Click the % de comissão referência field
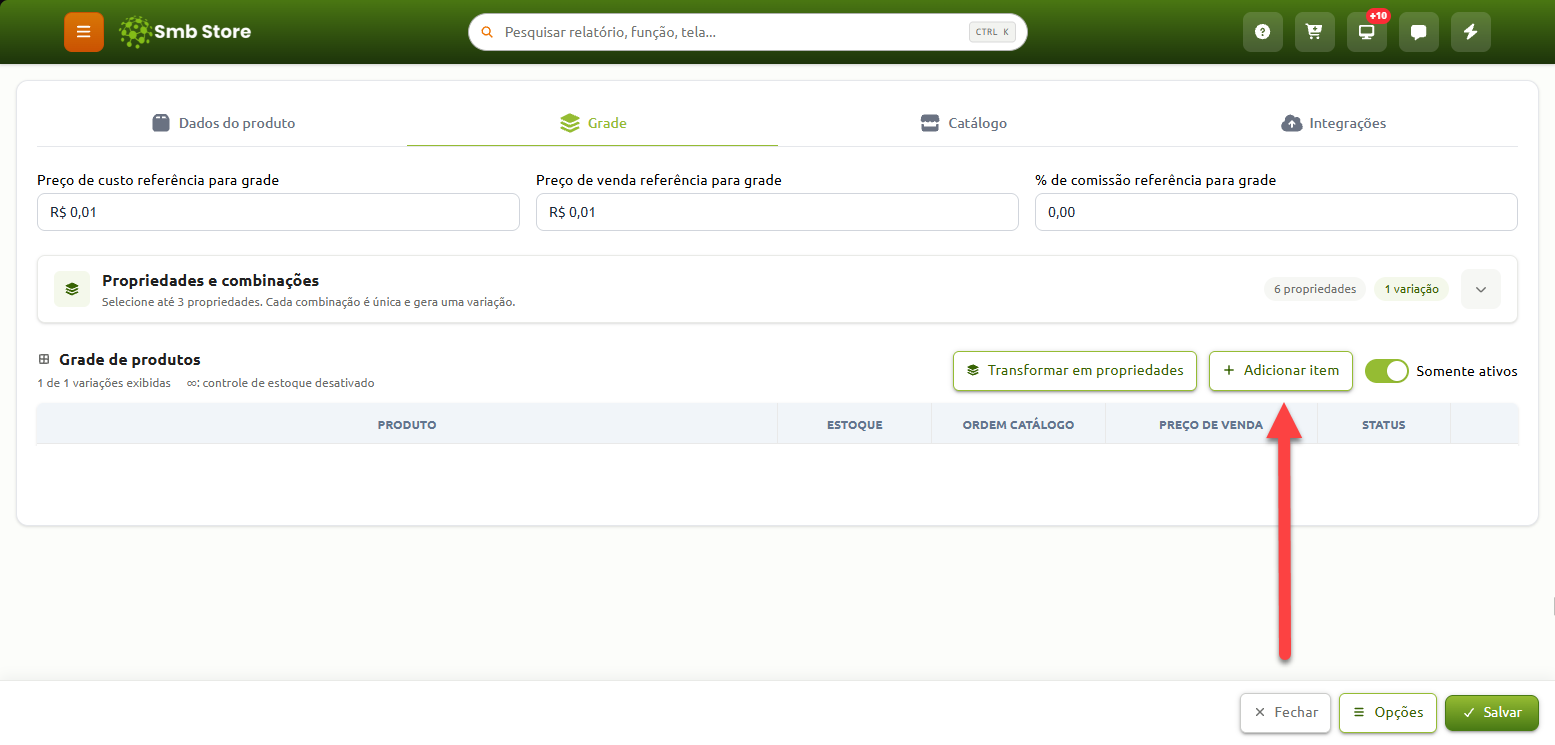This screenshot has height=745, width=1555. click(x=1276, y=212)
